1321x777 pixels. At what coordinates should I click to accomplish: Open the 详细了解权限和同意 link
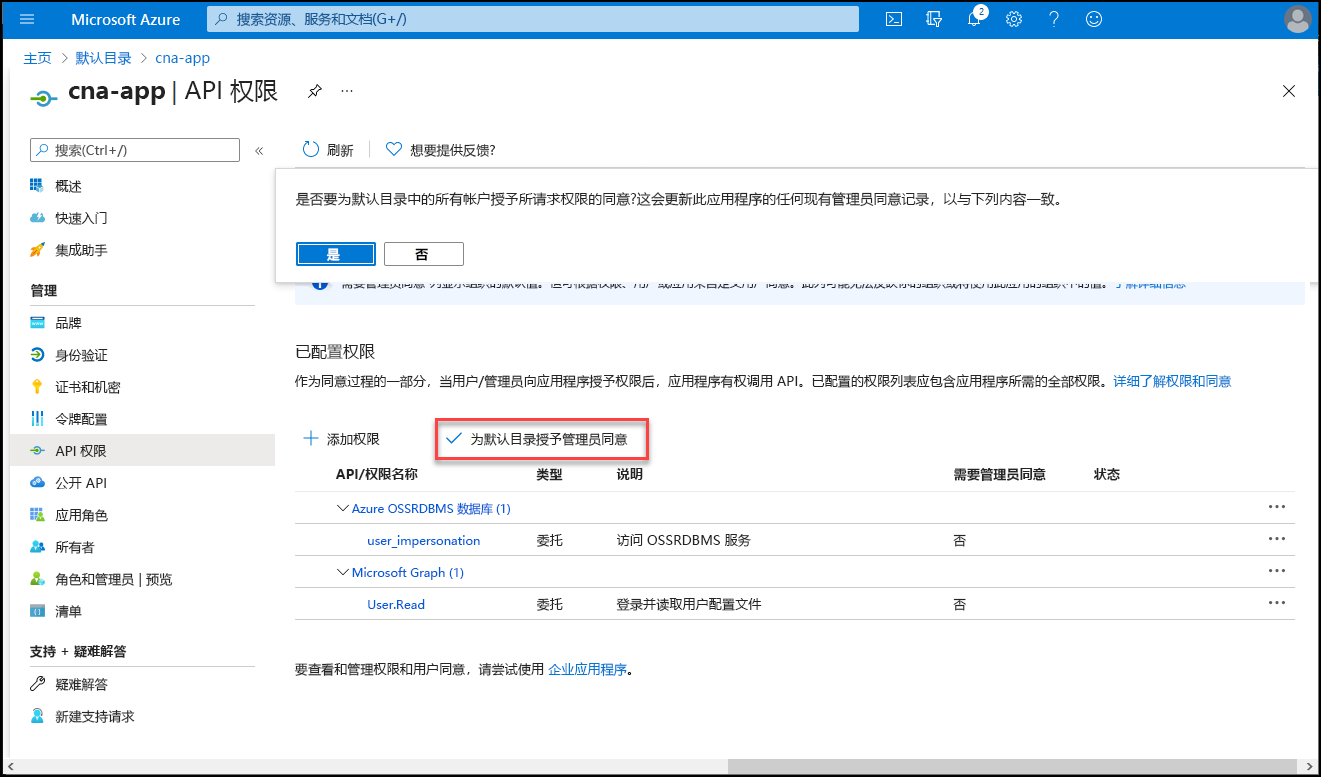(x=1172, y=381)
